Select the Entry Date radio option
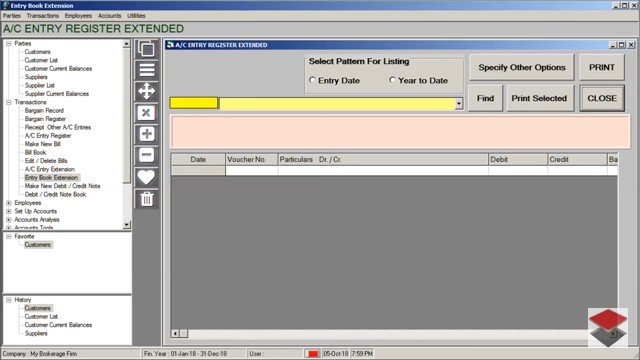 point(312,80)
